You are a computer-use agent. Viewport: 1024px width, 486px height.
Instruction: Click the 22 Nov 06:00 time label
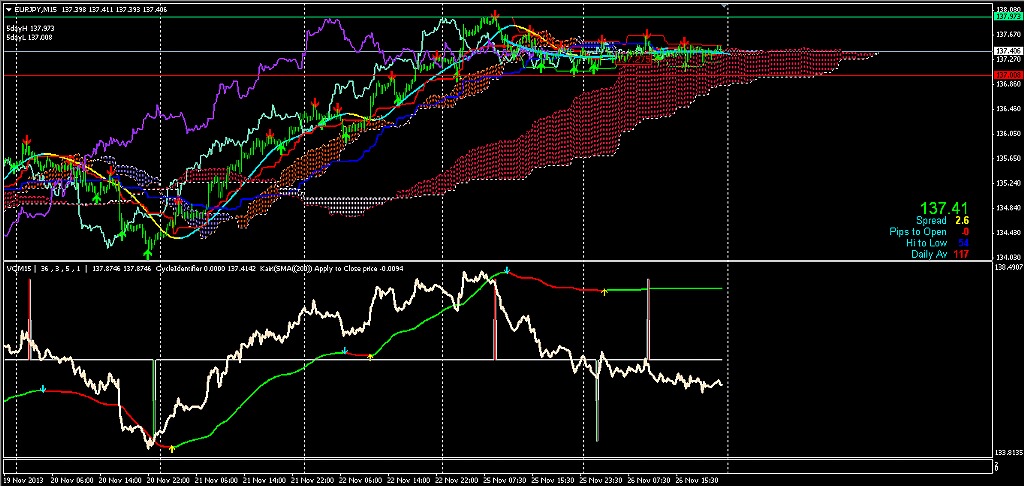[361, 480]
